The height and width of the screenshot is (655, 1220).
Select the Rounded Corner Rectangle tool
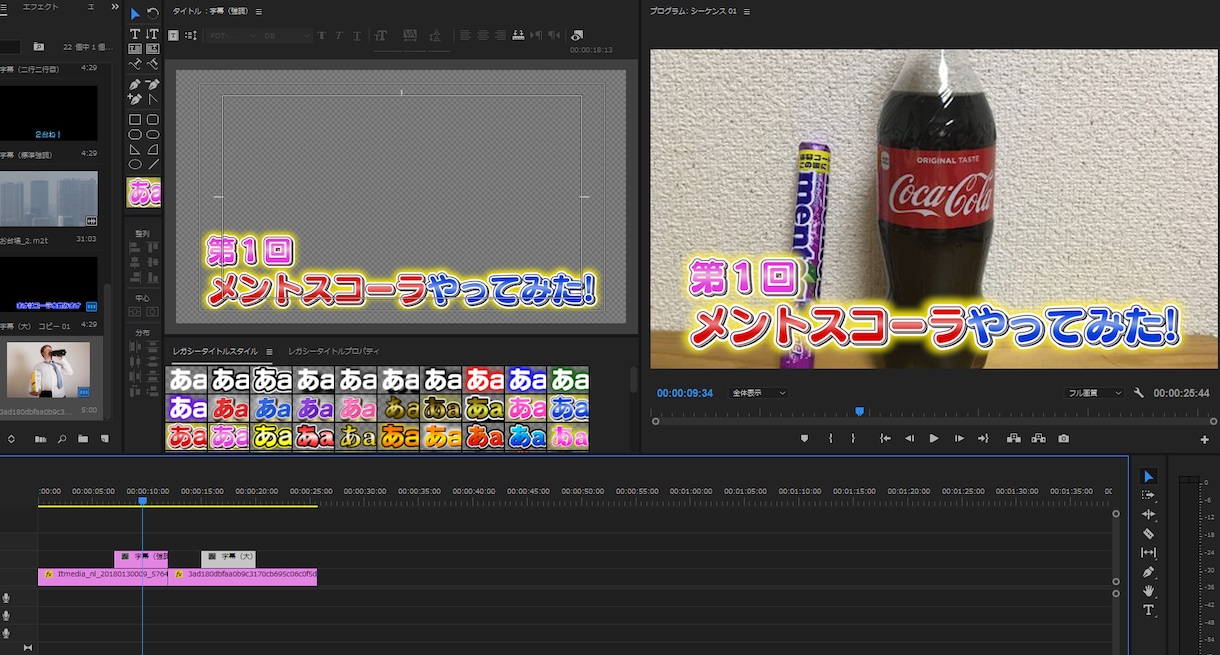(153, 120)
